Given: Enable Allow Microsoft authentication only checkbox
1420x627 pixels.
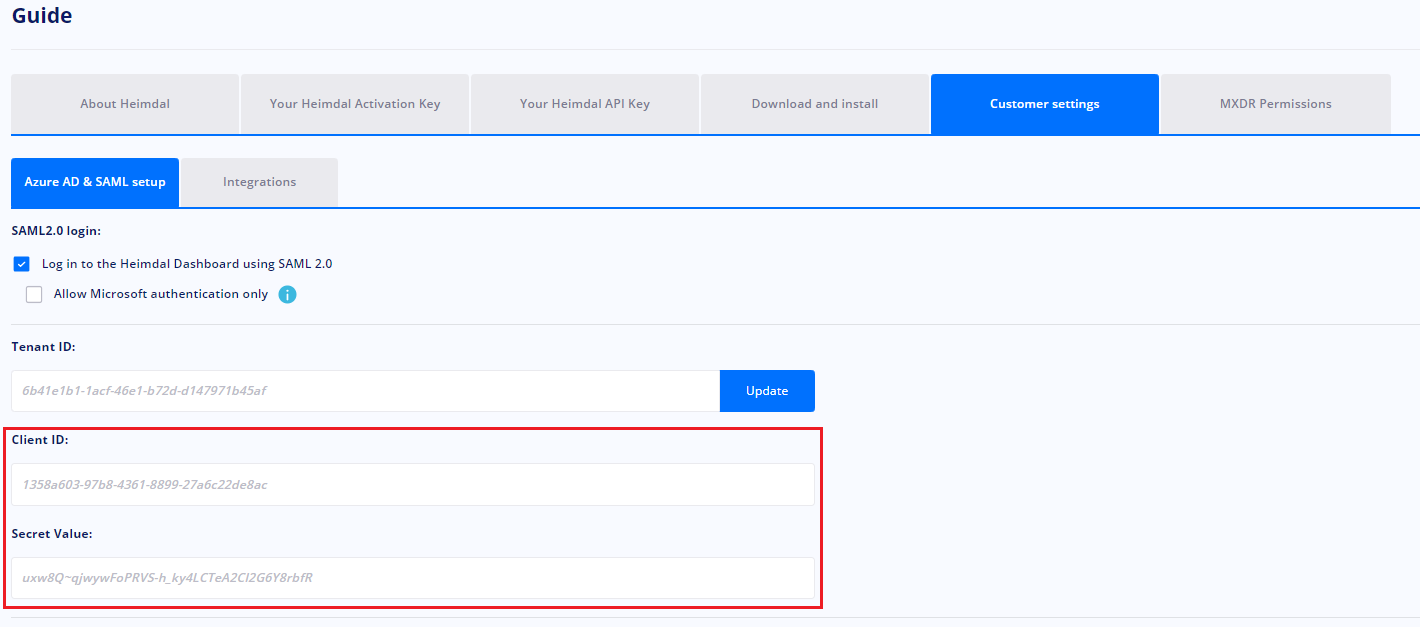Looking at the screenshot, I should point(34,294).
